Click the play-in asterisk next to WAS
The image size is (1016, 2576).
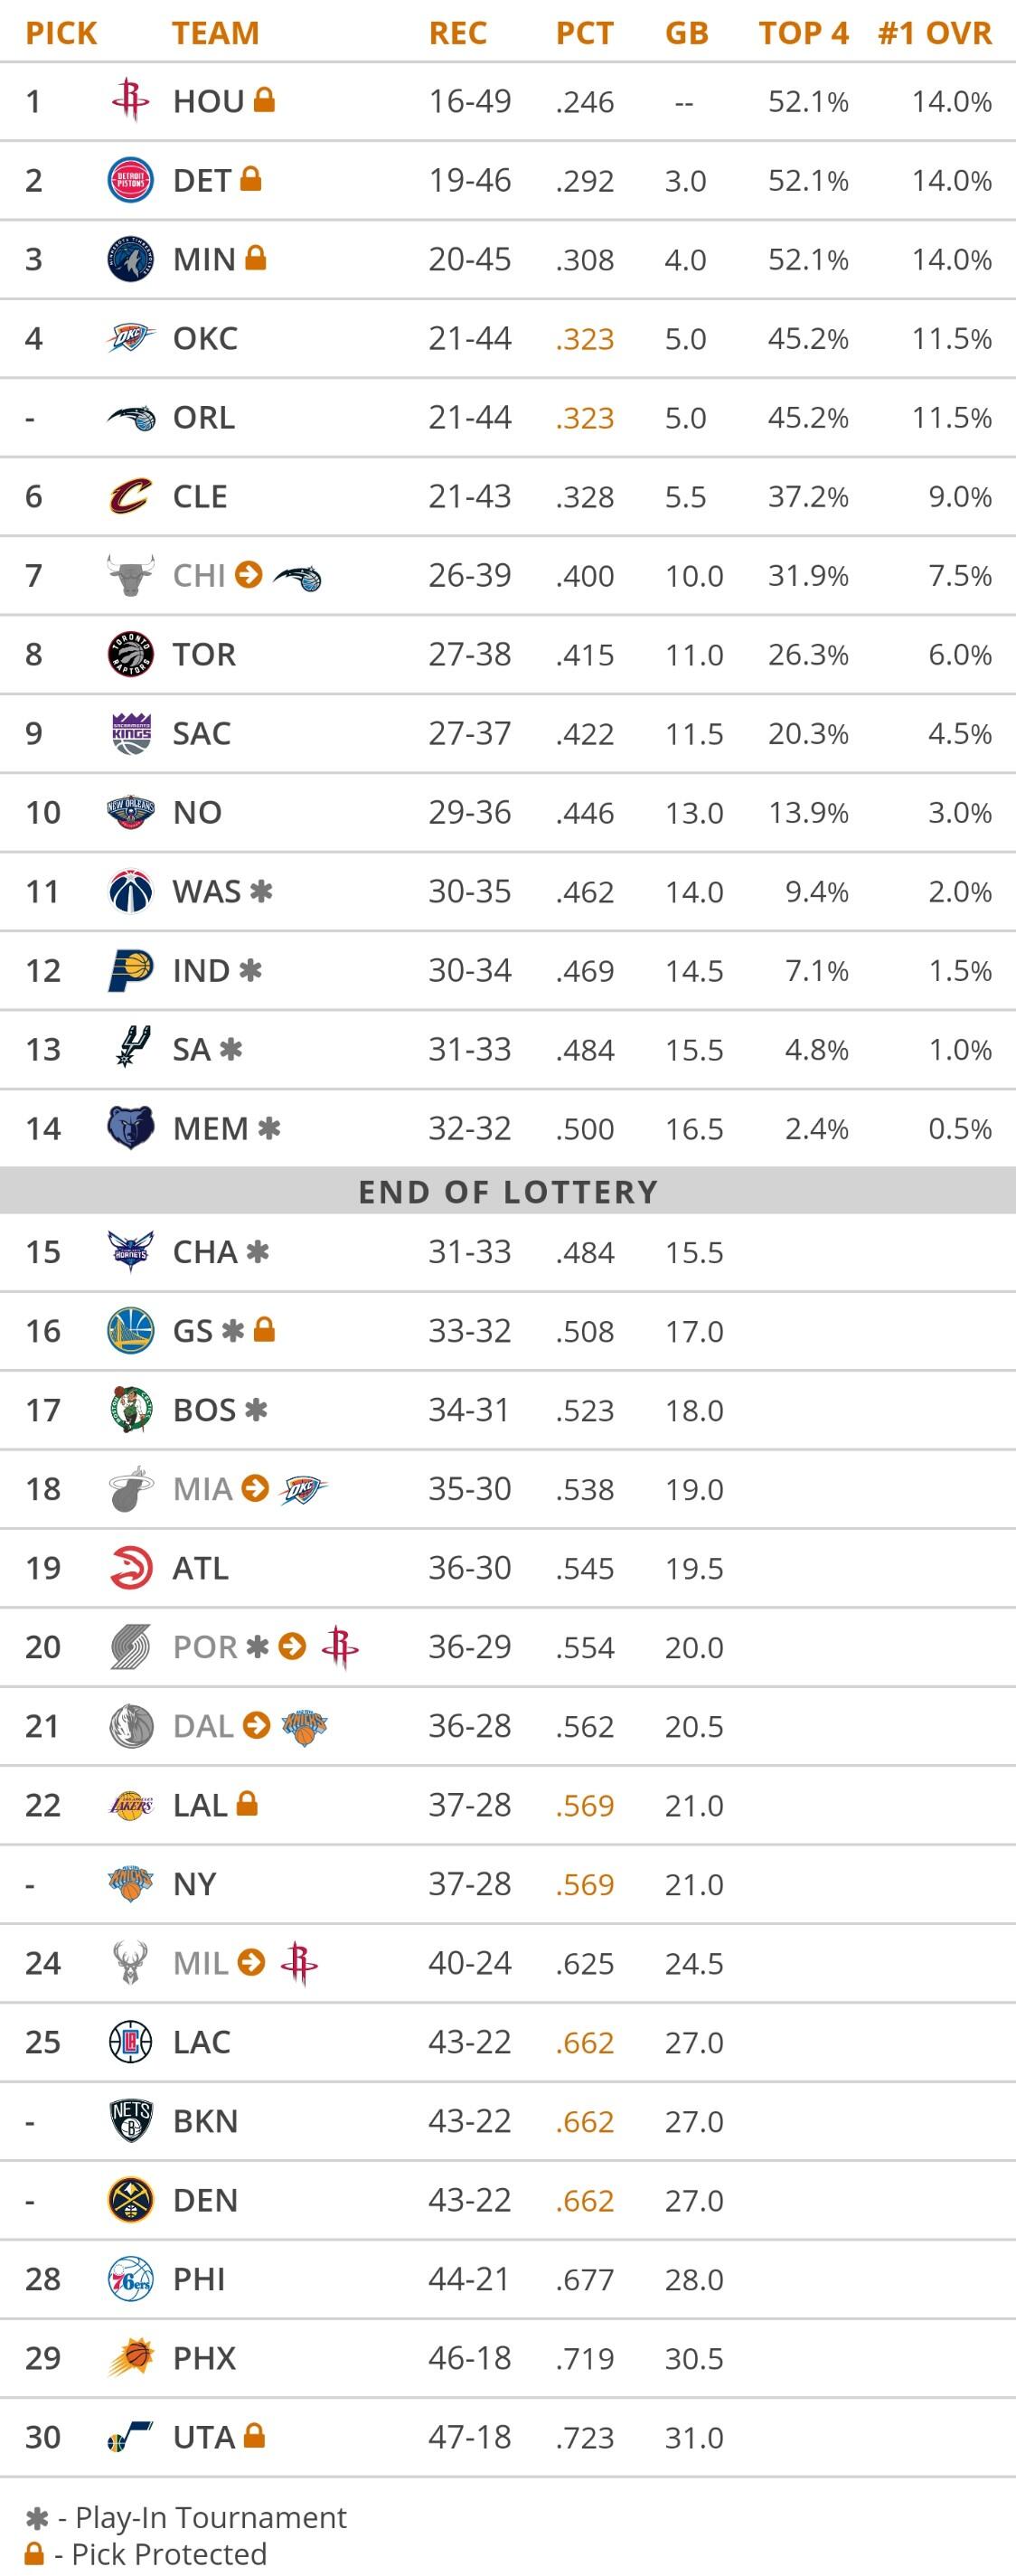coord(261,891)
